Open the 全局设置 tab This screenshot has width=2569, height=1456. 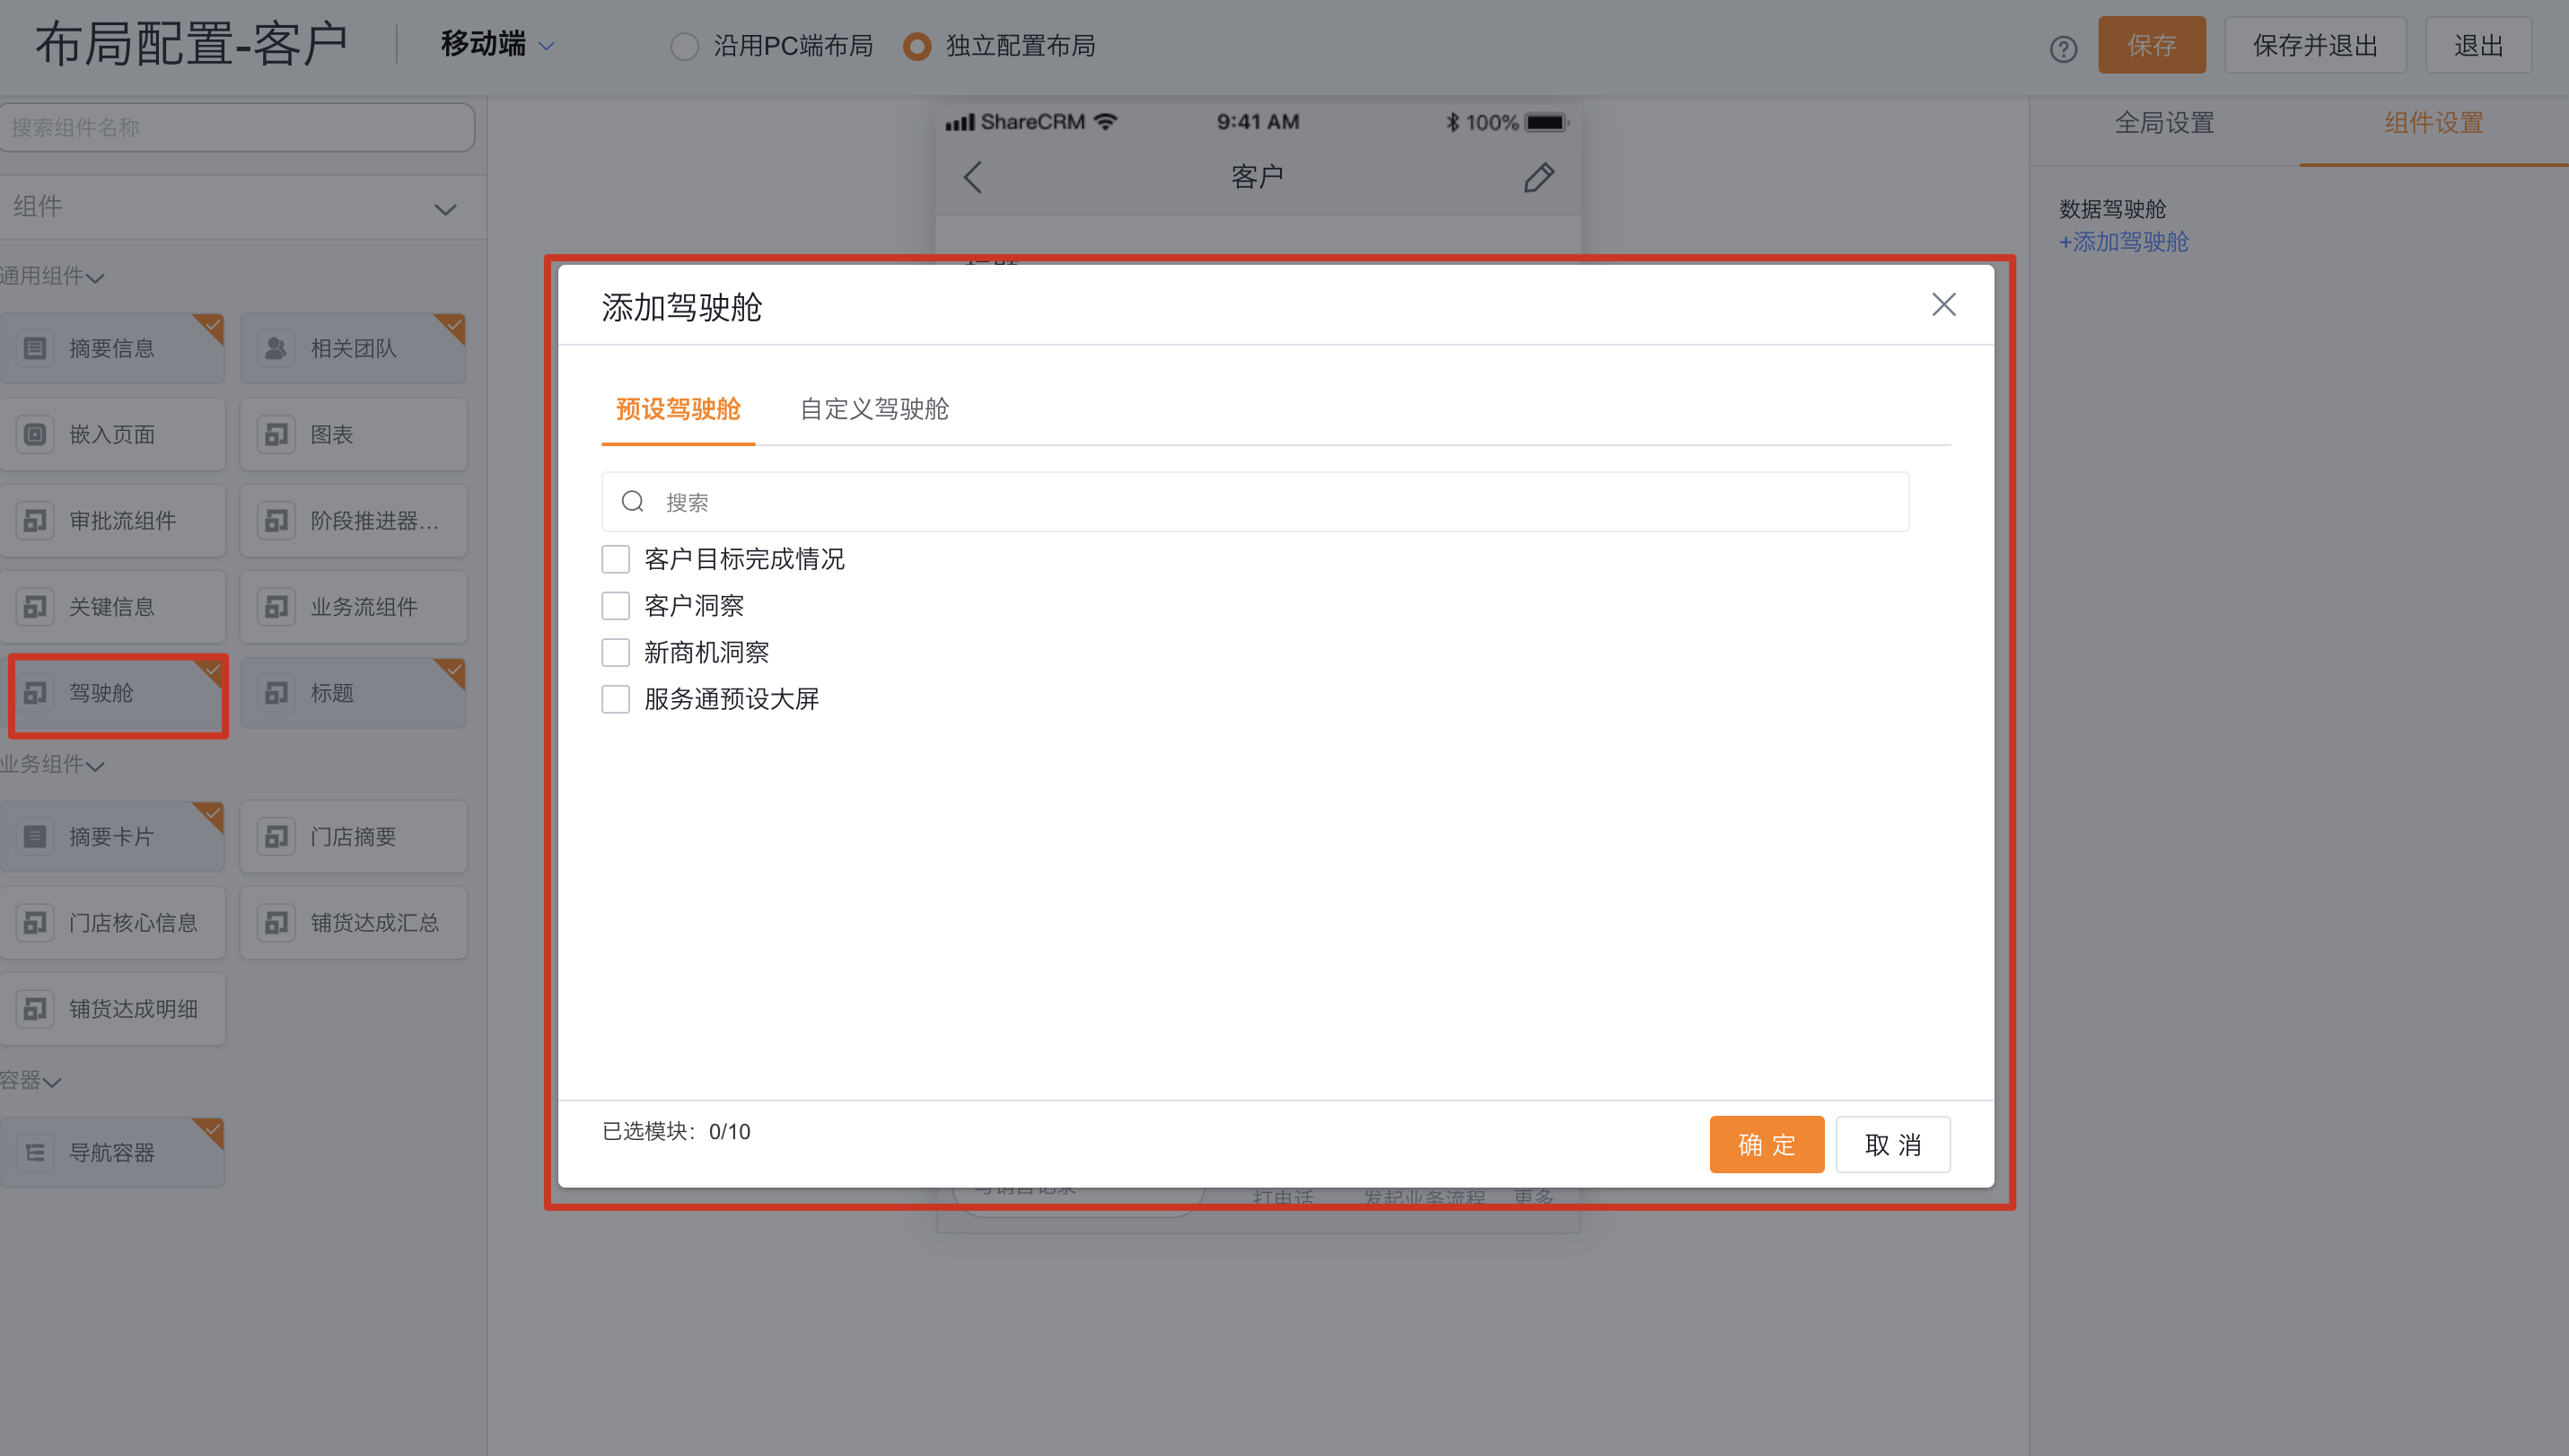tap(2164, 123)
